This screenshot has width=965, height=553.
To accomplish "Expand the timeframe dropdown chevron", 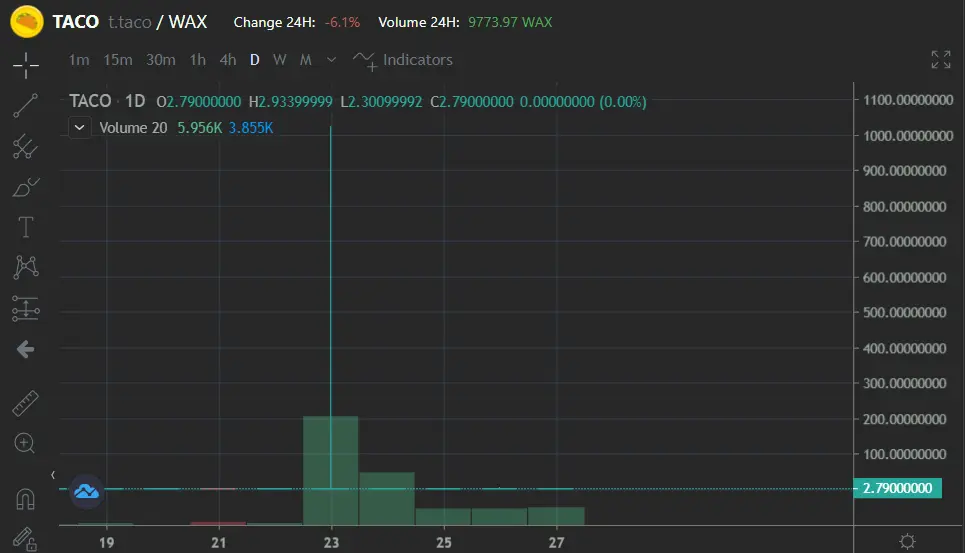I will (331, 60).
